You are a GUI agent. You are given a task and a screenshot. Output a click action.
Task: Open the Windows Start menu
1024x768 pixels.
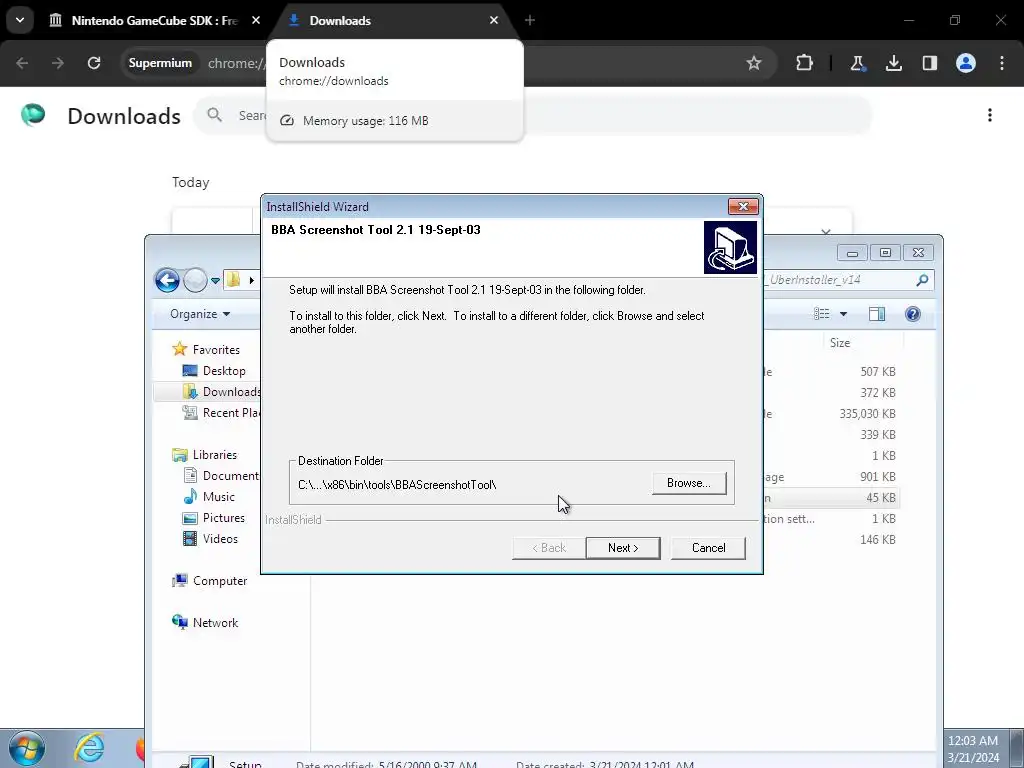[27, 748]
